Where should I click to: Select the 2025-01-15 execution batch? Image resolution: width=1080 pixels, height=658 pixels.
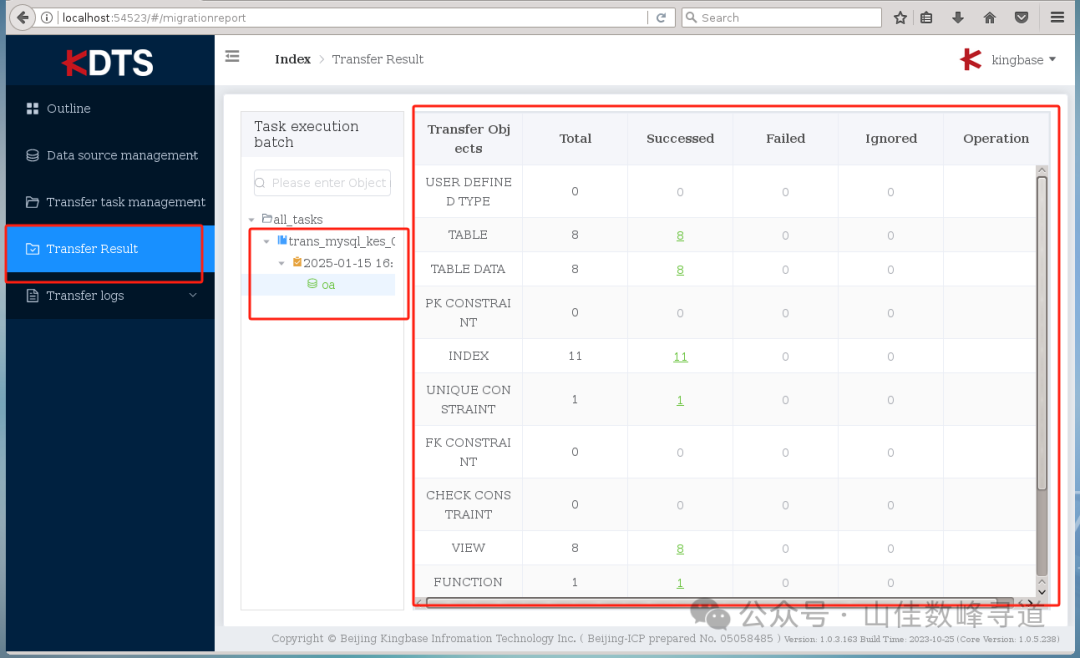coord(348,263)
